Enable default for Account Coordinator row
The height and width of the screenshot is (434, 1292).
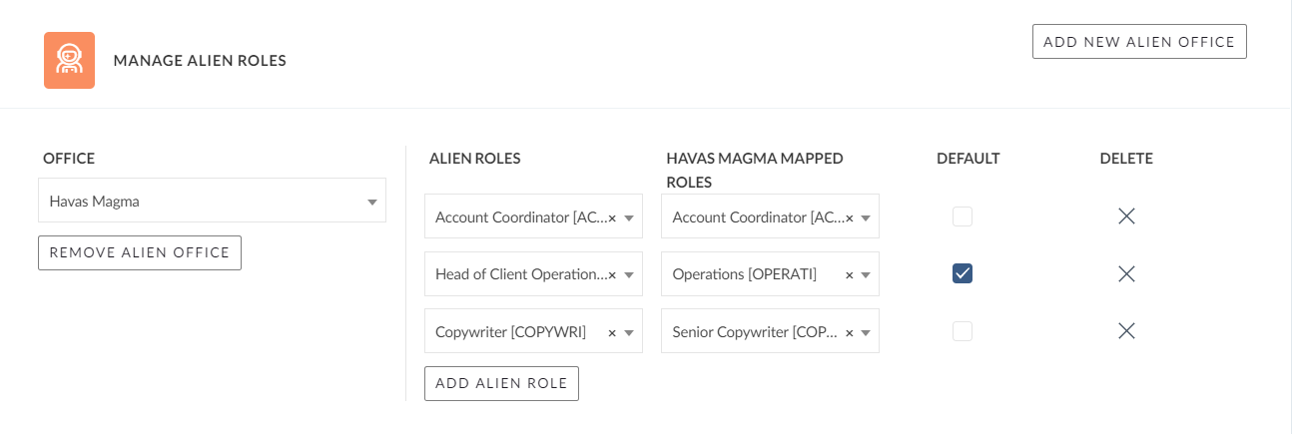(x=962, y=216)
